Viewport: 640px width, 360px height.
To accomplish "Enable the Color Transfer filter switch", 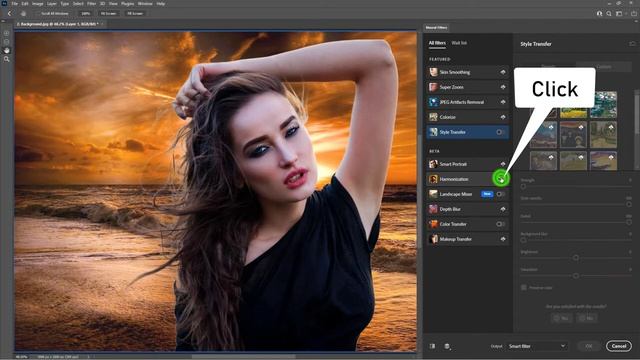I will coord(500,224).
